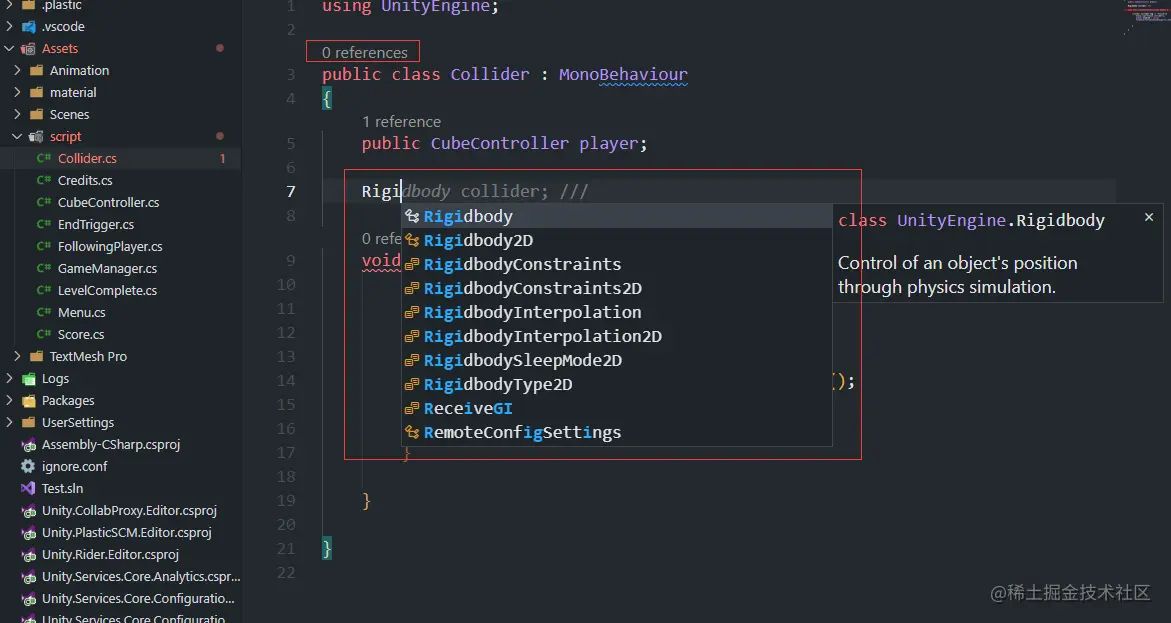
Task: Click the class icon beside Rigidbody suggestion
Action: coord(412,217)
